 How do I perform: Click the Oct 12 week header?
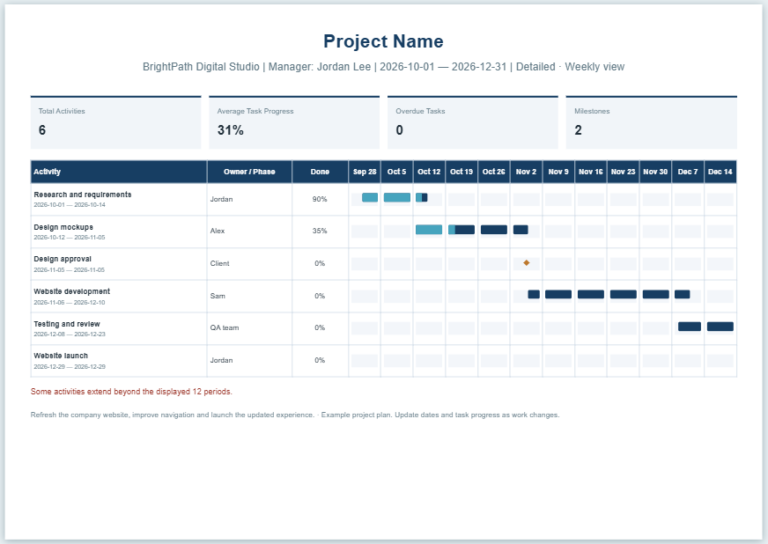pyautogui.click(x=429, y=172)
